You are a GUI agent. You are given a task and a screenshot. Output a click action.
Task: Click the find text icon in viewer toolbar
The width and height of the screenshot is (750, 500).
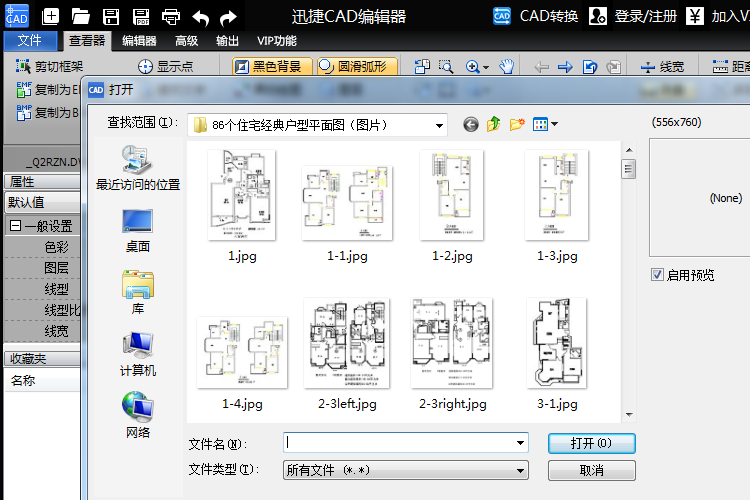coord(422,67)
